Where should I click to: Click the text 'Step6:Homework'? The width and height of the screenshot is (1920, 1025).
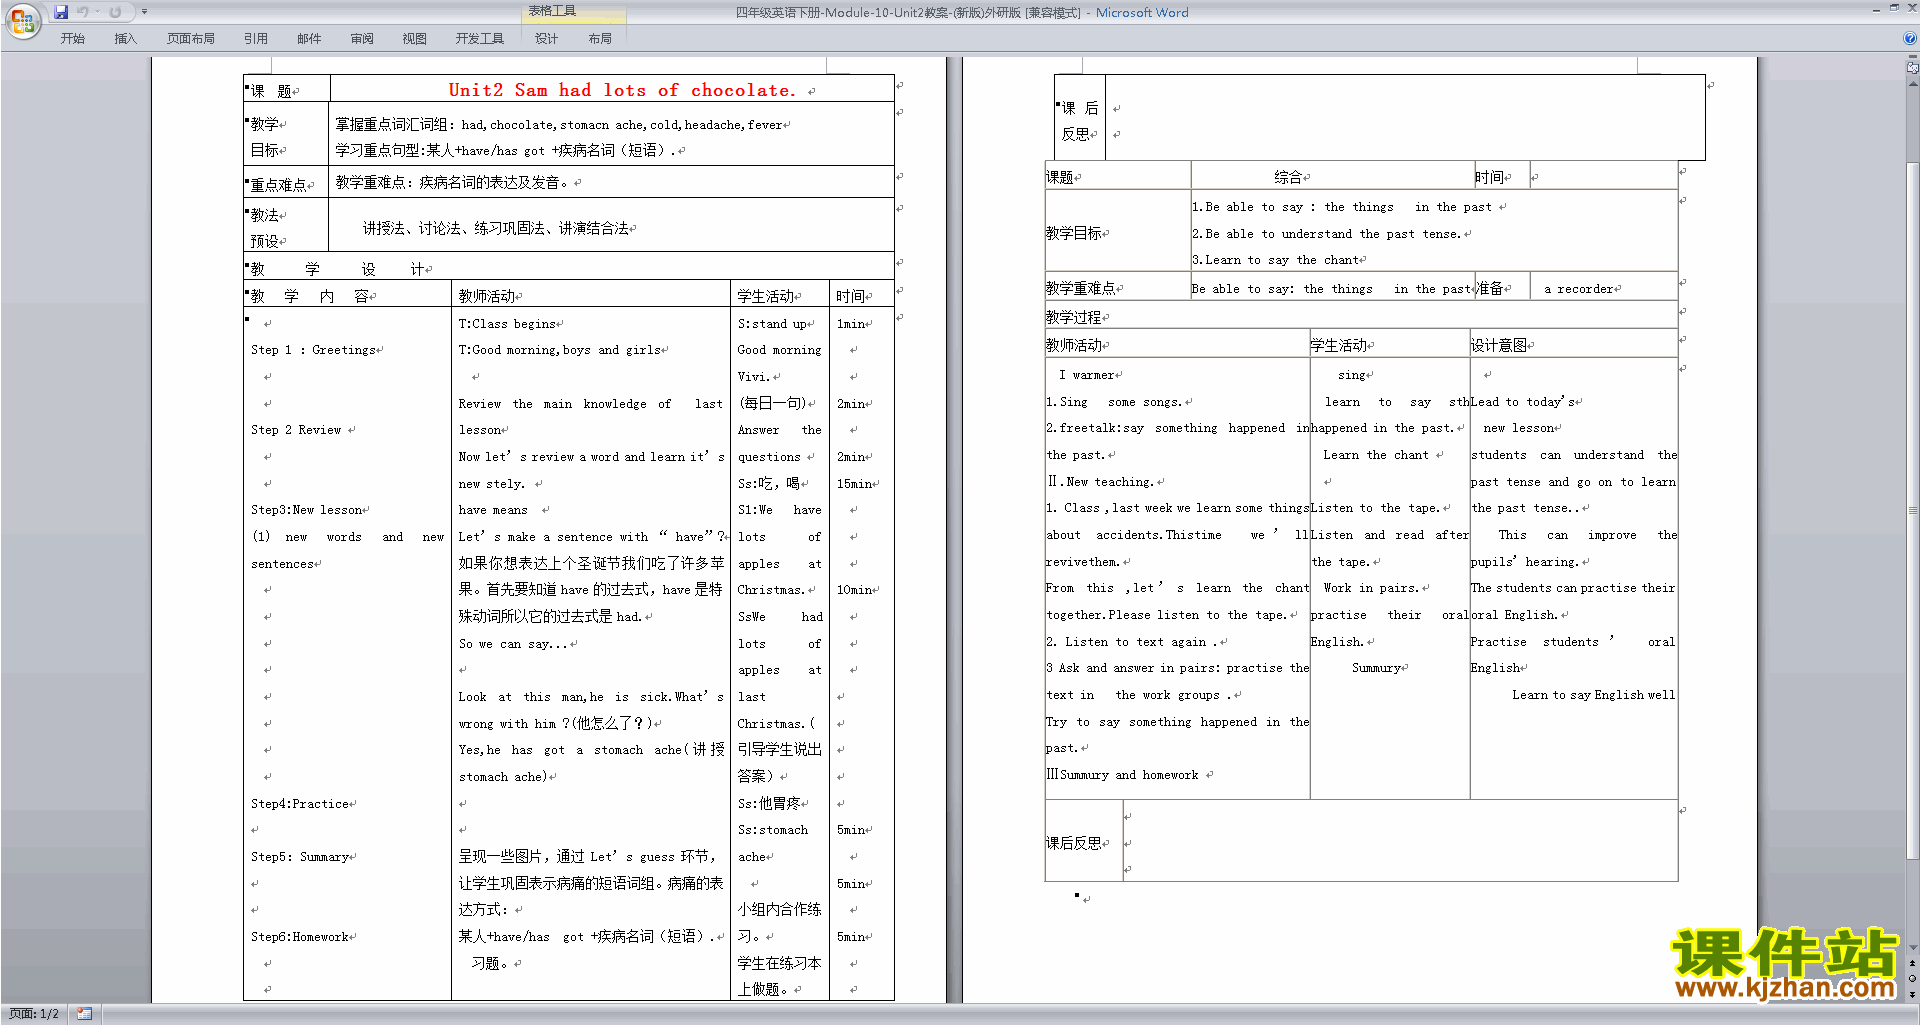pyautogui.click(x=300, y=937)
